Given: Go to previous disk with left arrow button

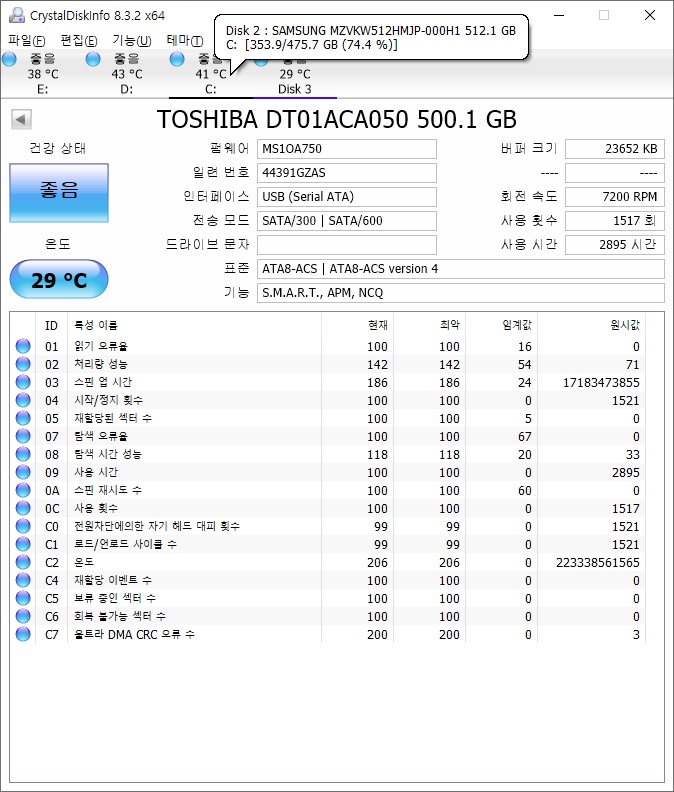Looking at the screenshot, I should (x=21, y=120).
